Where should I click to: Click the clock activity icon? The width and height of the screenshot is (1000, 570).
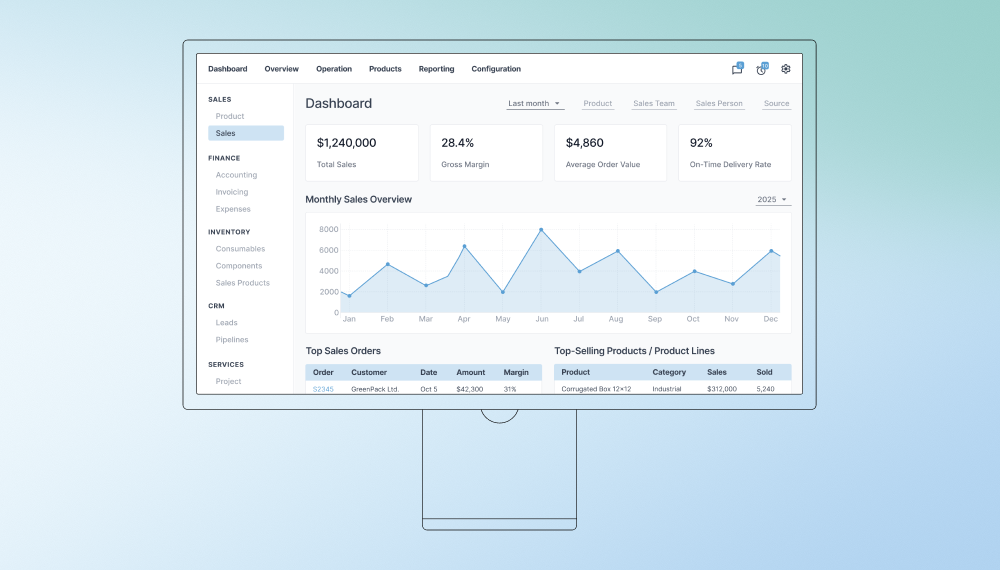point(761,69)
